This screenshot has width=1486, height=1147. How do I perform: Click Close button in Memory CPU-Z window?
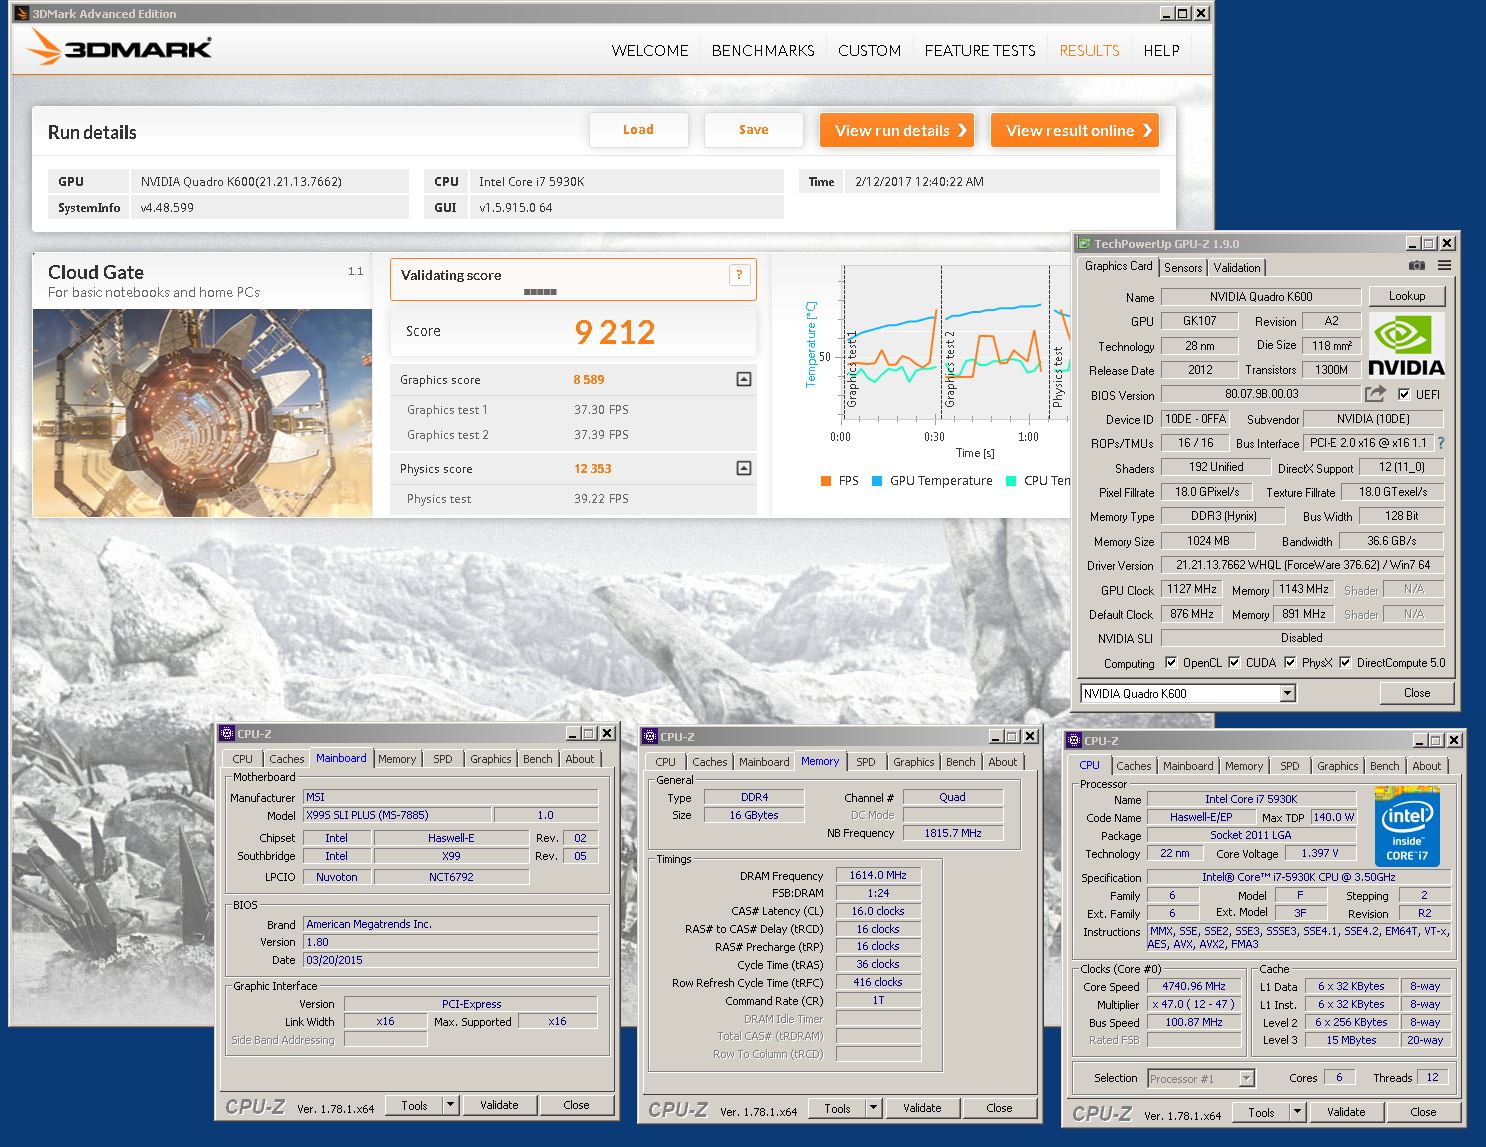pyautogui.click(x=999, y=1108)
